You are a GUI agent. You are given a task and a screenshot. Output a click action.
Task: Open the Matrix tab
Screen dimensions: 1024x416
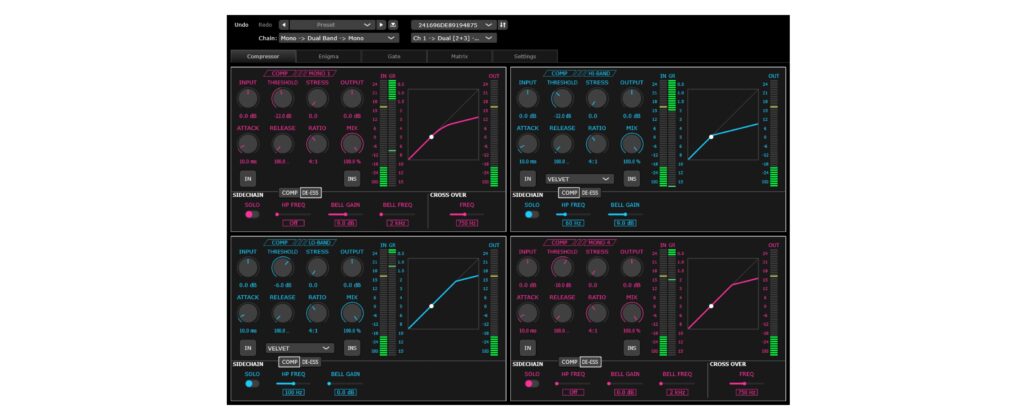click(x=459, y=57)
